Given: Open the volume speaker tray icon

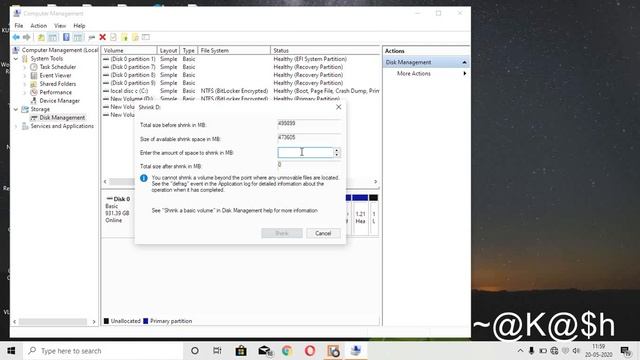Looking at the screenshot, I should click(x=576, y=351).
